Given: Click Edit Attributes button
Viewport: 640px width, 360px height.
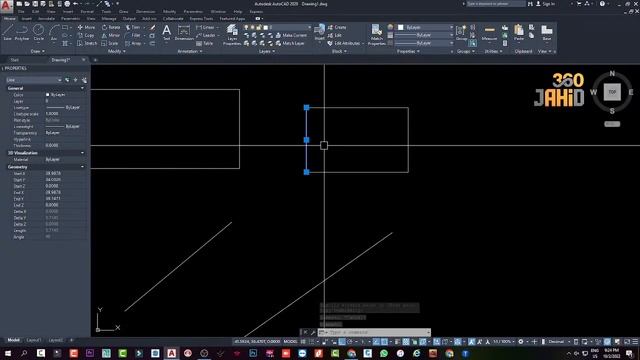Looking at the screenshot, I should point(344,43).
